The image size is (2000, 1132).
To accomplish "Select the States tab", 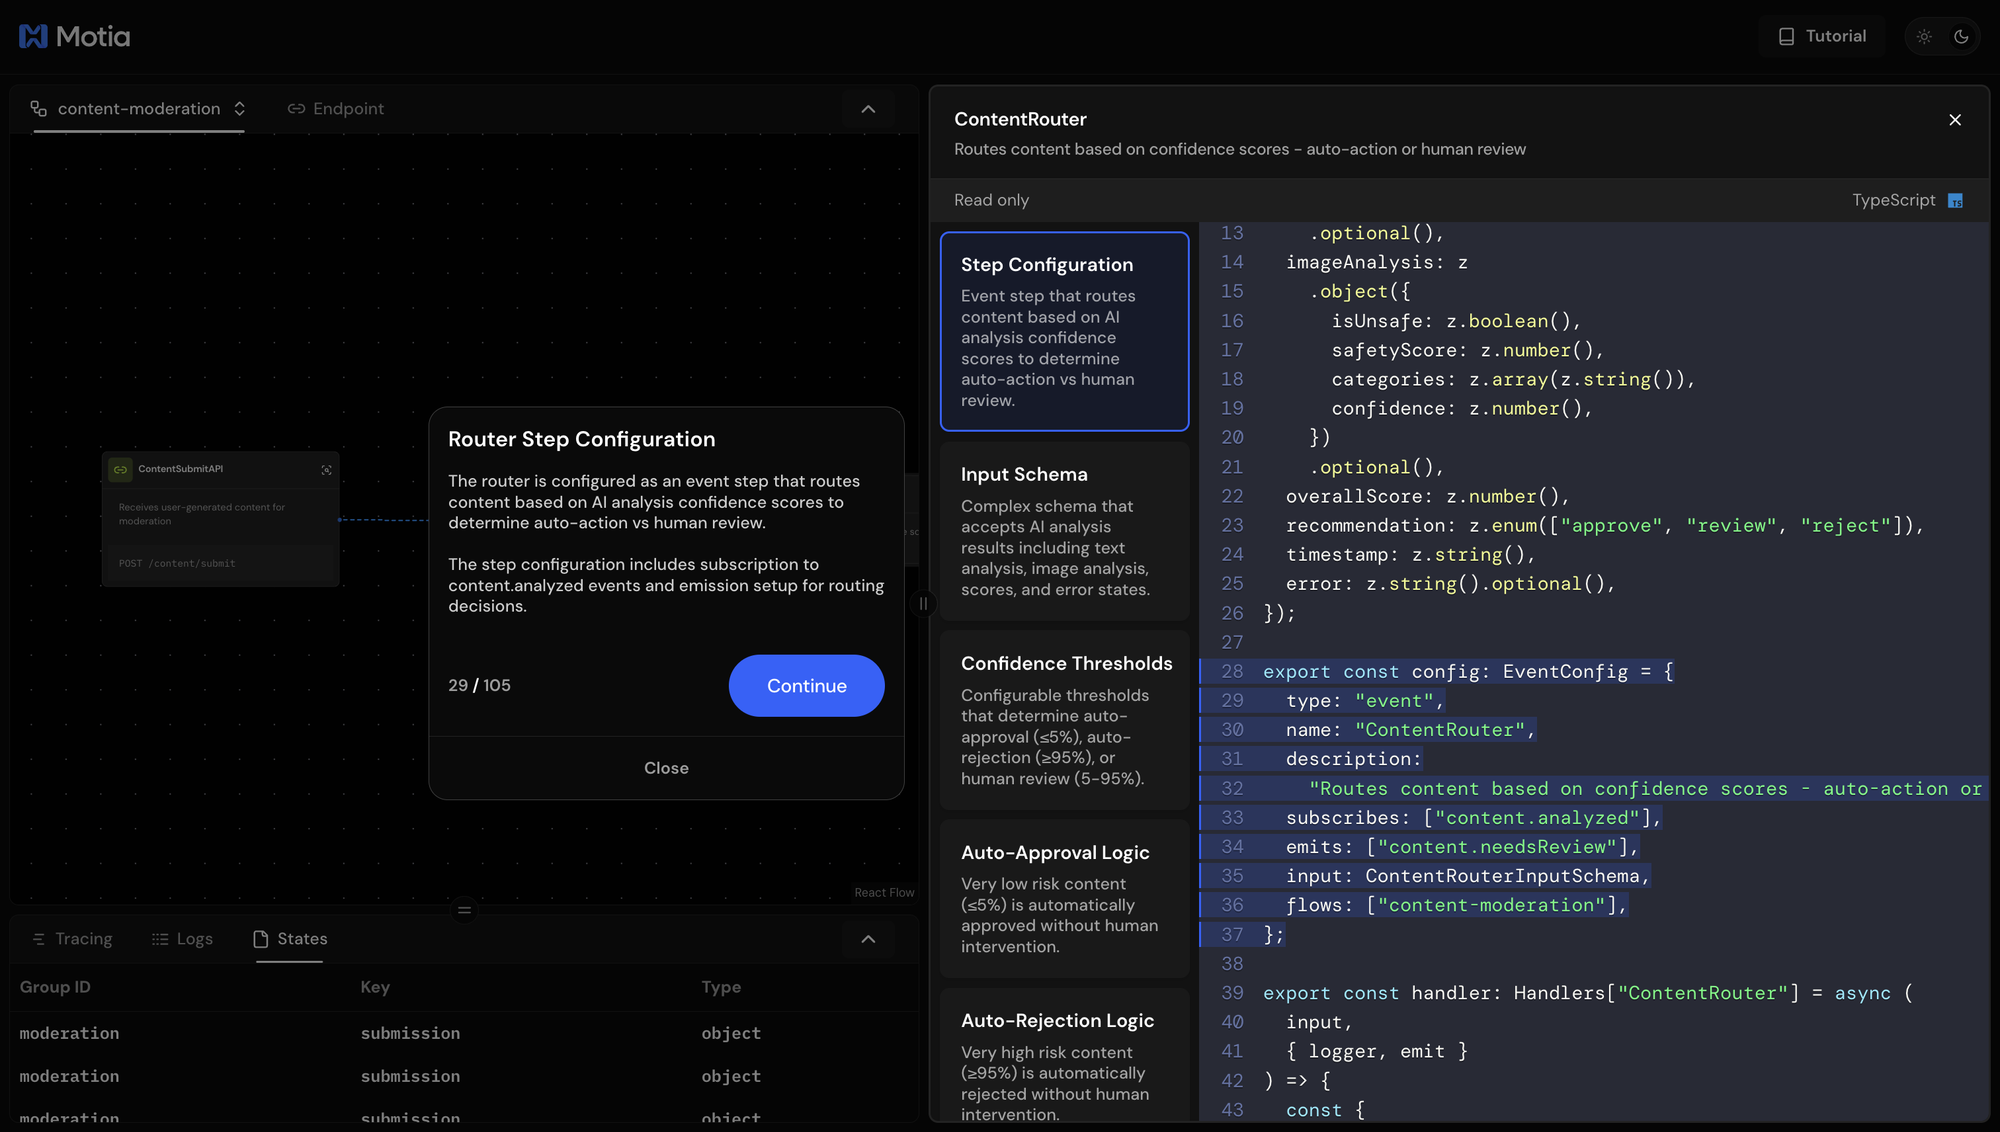I will (290, 939).
